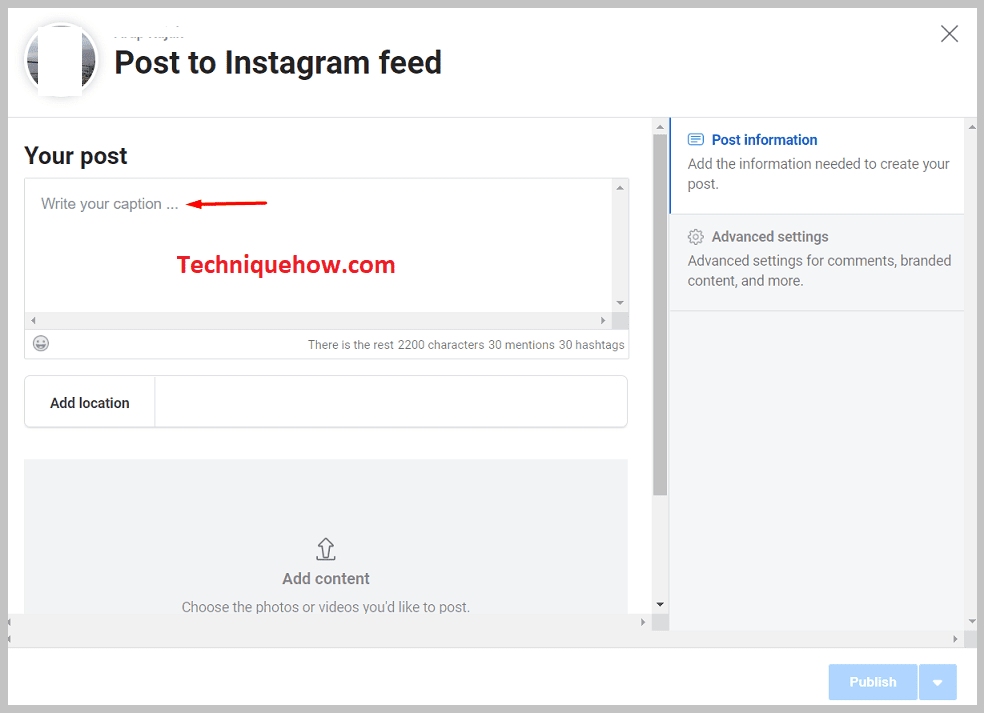Viewport: 984px width, 713px height.
Task: Click the Add location label
Action: tap(90, 403)
